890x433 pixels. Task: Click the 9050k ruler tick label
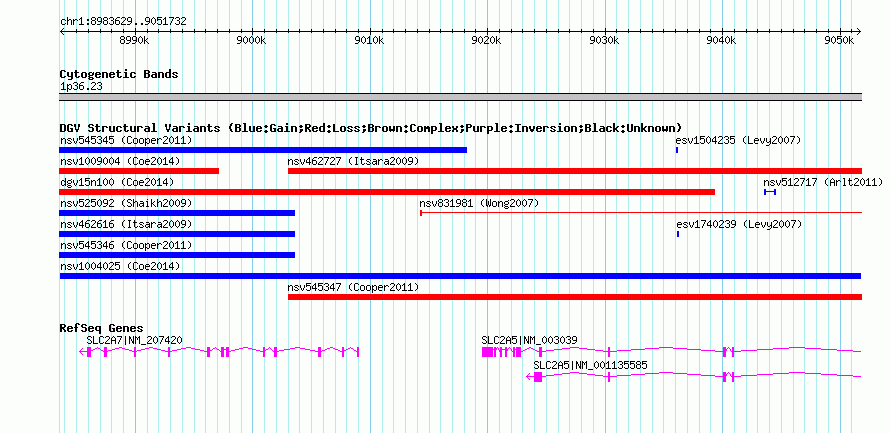[x=840, y=40]
